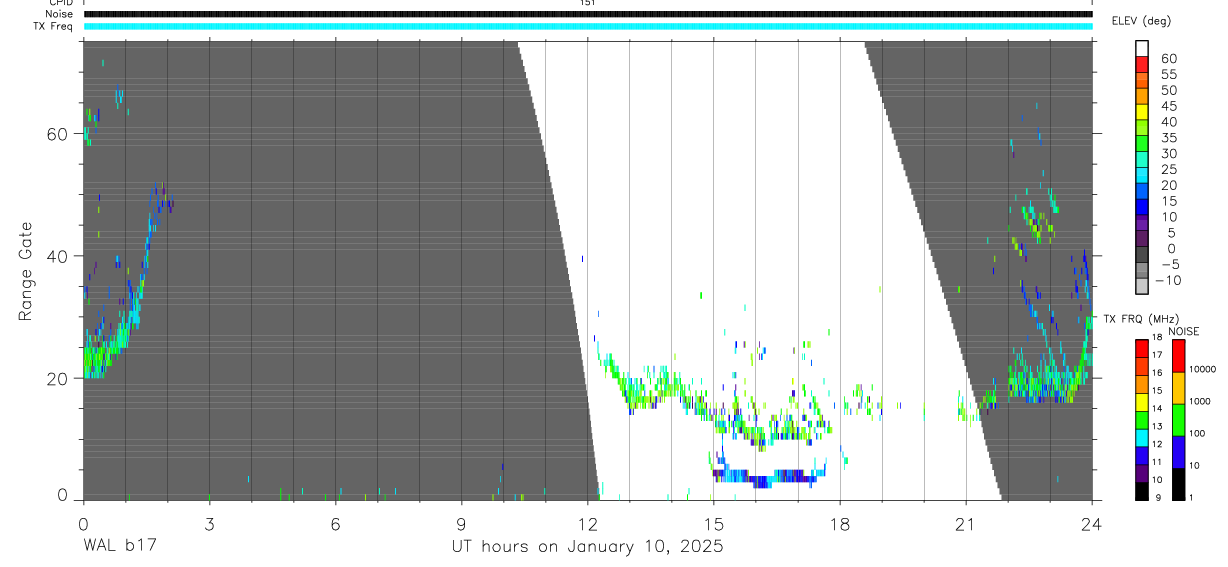Click the 'NOISE' legend title
Screen dimensions: 1228x567
(x=1184, y=332)
